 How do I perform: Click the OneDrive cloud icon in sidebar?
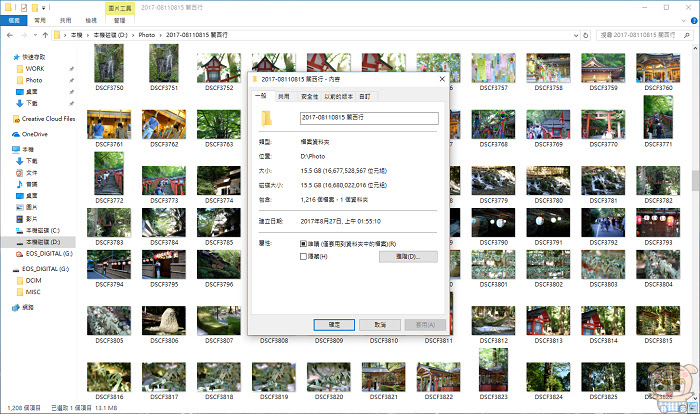coord(16,134)
